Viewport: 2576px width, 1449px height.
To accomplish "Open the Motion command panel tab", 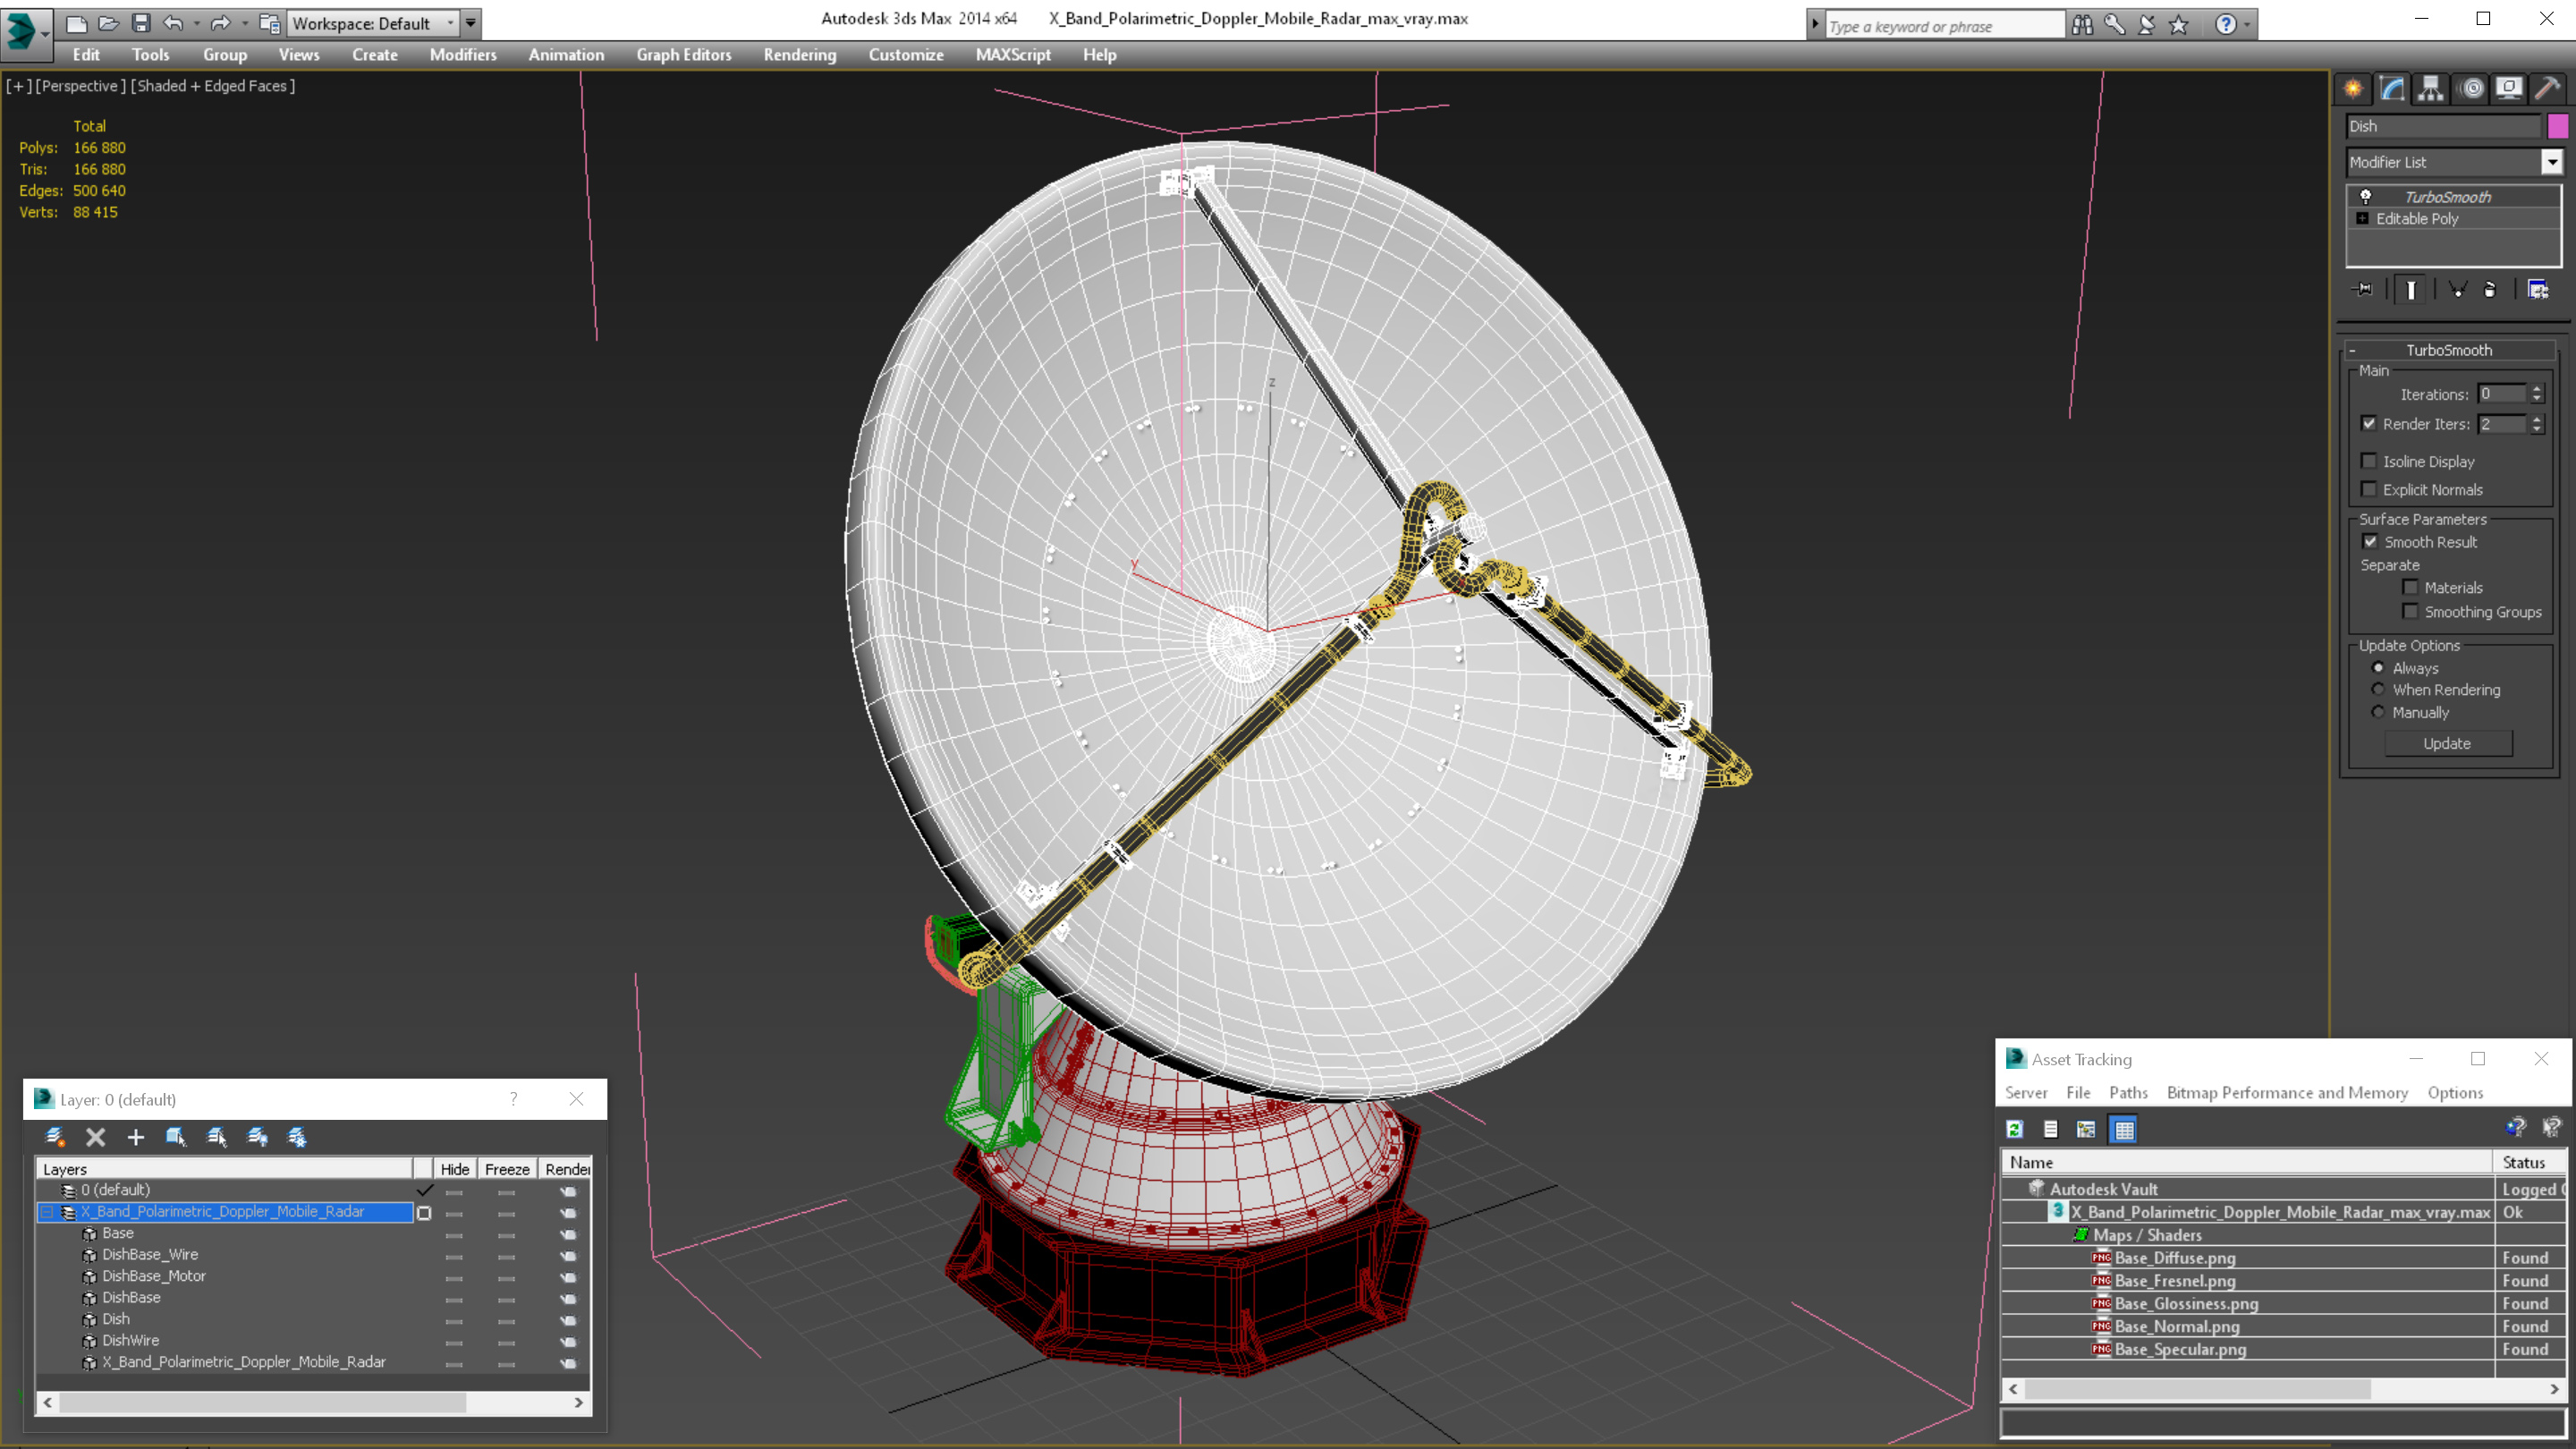I will coord(2472,89).
